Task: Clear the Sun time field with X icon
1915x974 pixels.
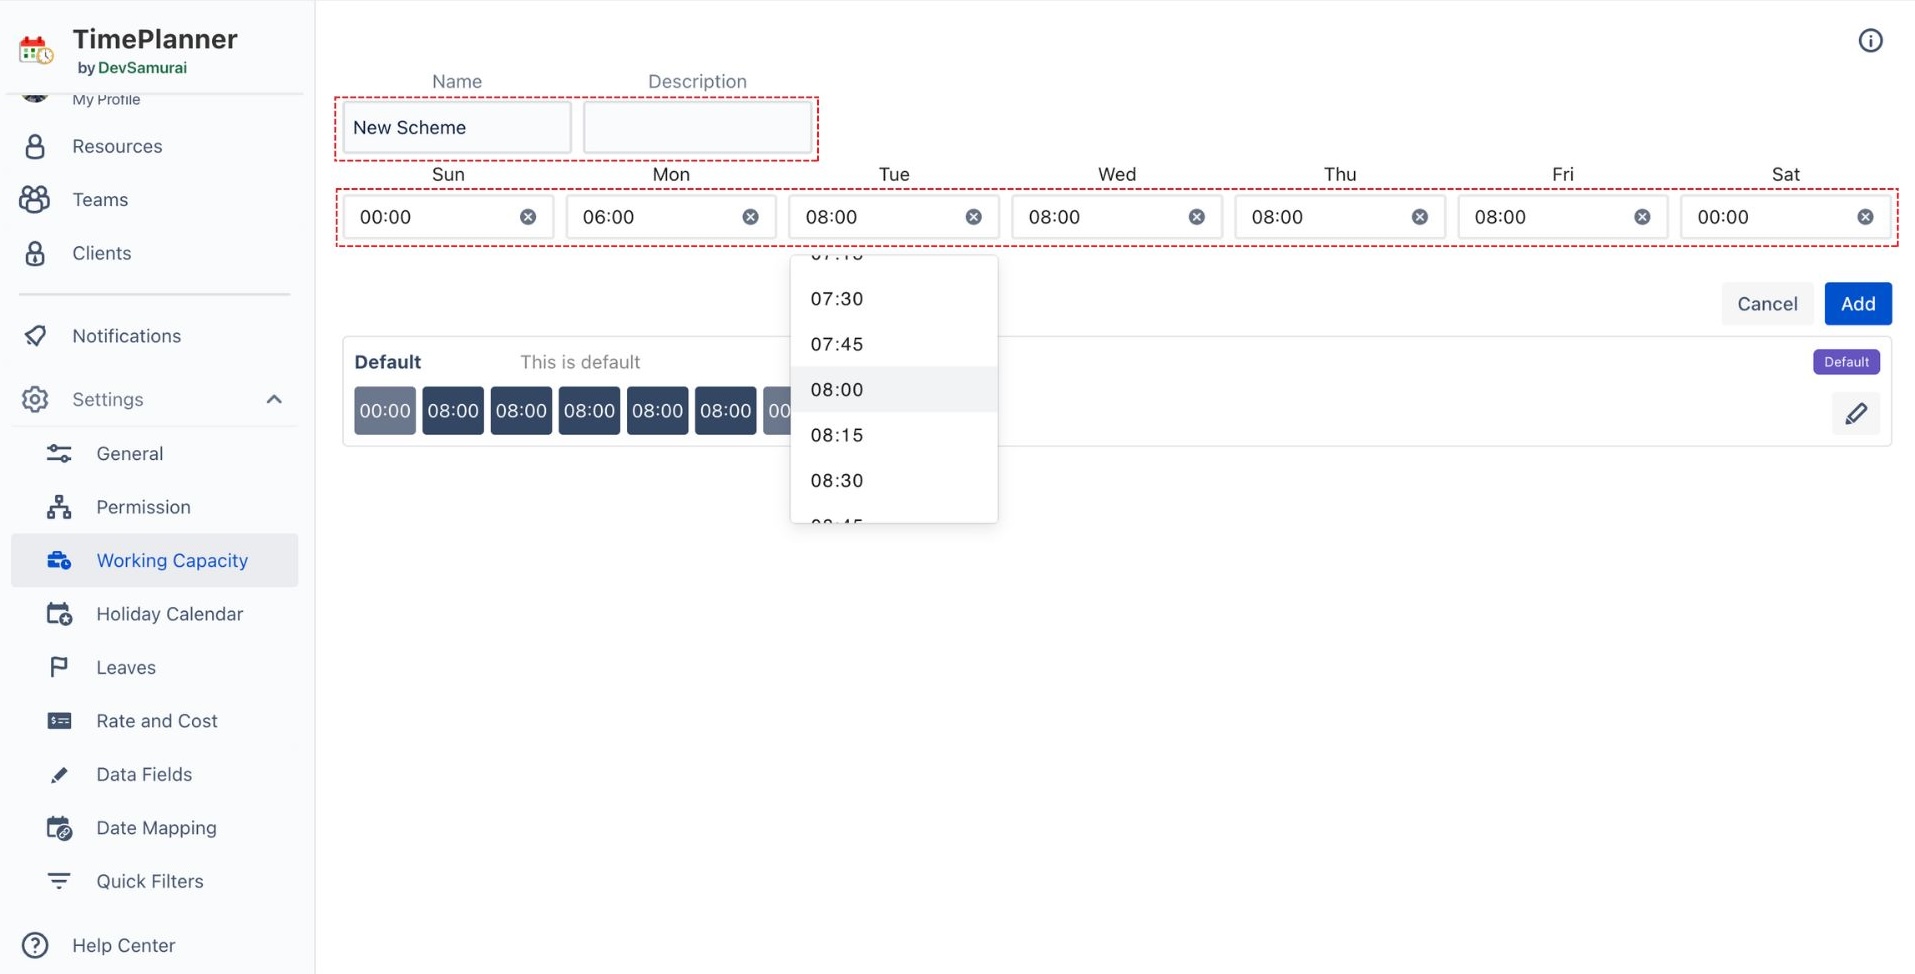Action: pyautogui.click(x=528, y=217)
